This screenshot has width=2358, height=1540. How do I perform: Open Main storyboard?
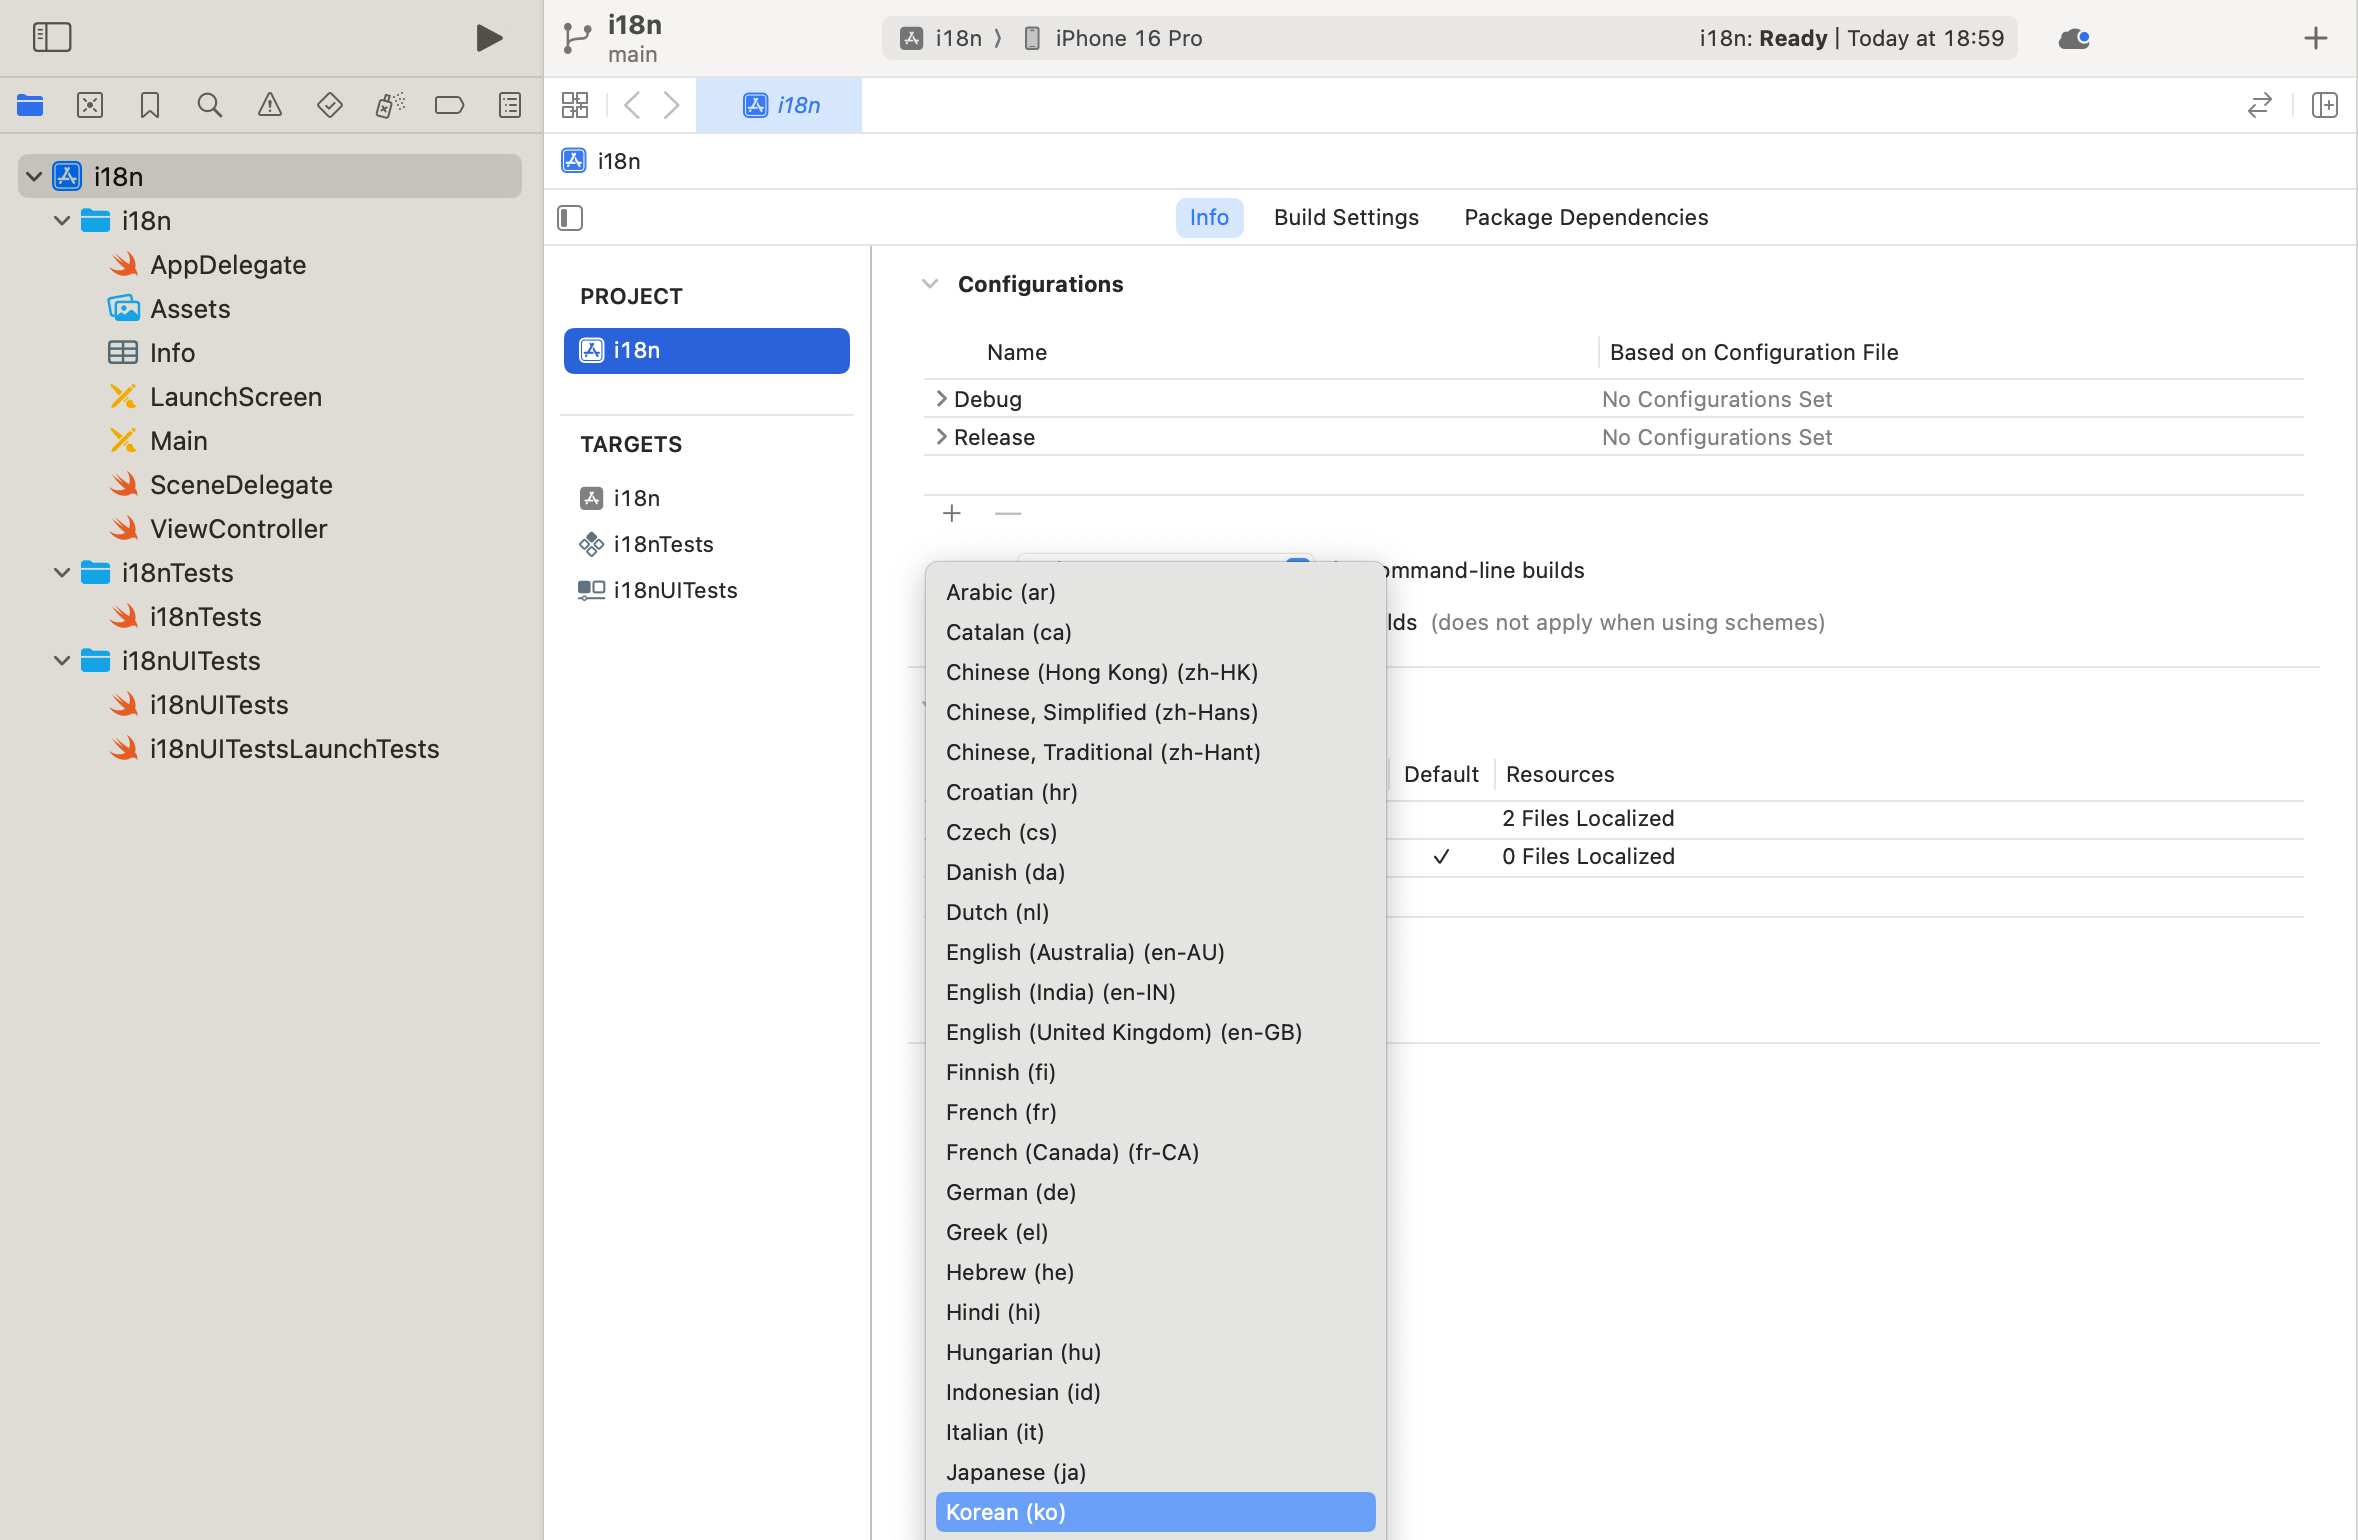click(x=179, y=441)
